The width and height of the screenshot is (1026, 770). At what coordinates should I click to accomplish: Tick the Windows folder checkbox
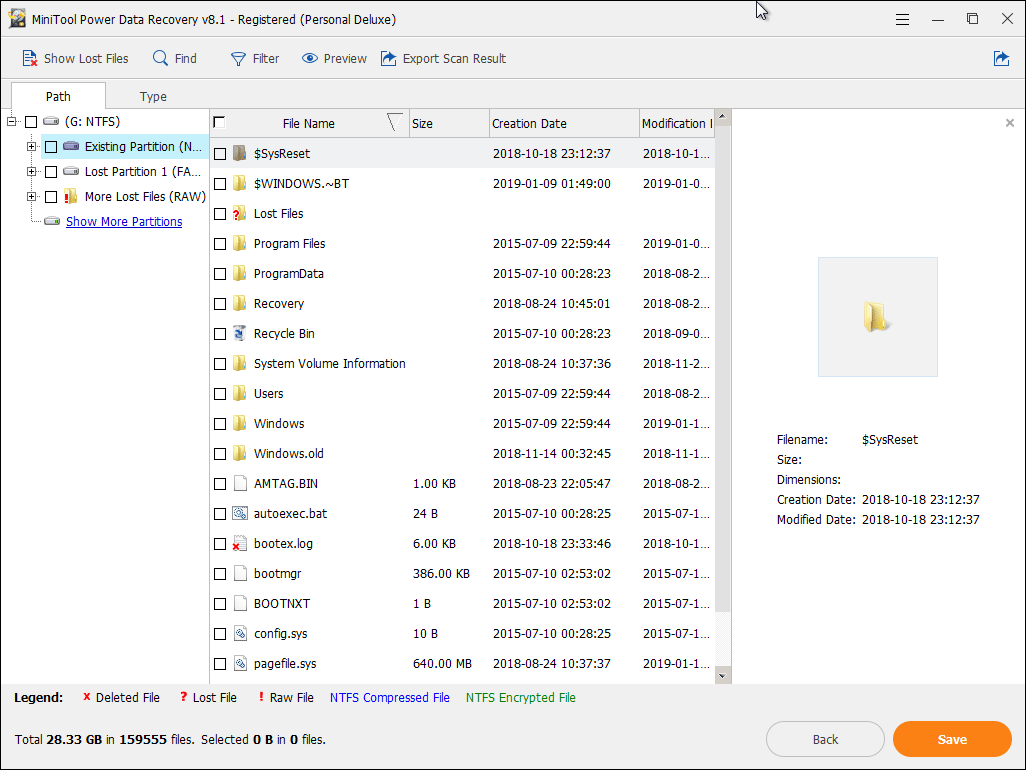220,424
